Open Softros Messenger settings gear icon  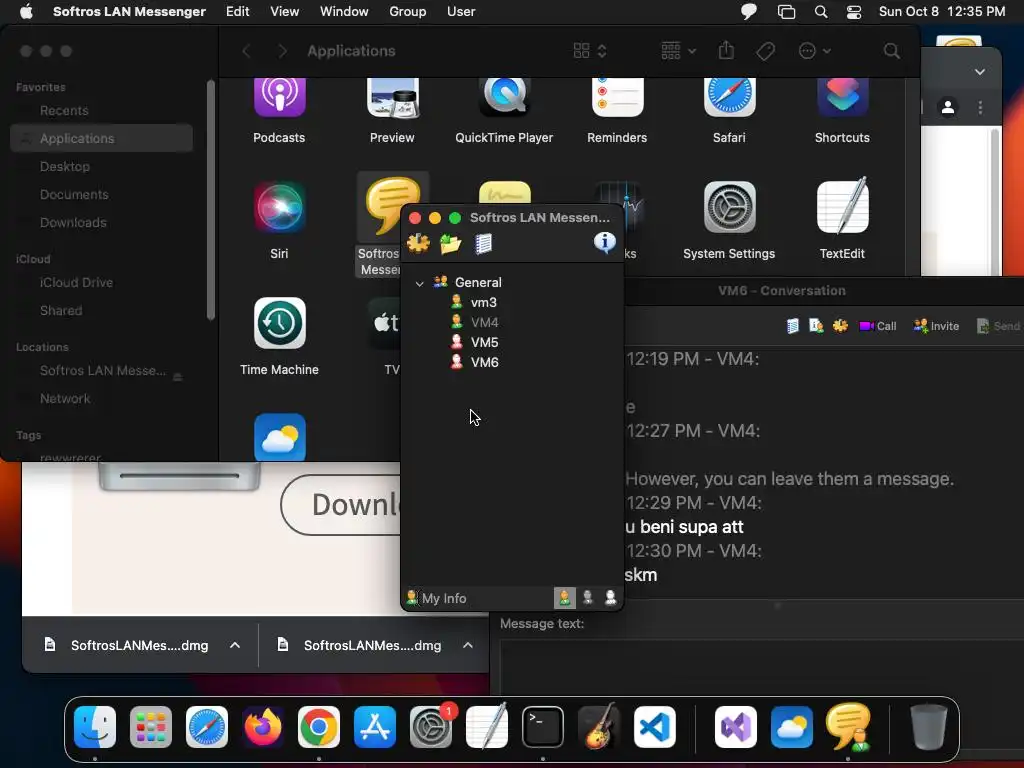(418, 243)
